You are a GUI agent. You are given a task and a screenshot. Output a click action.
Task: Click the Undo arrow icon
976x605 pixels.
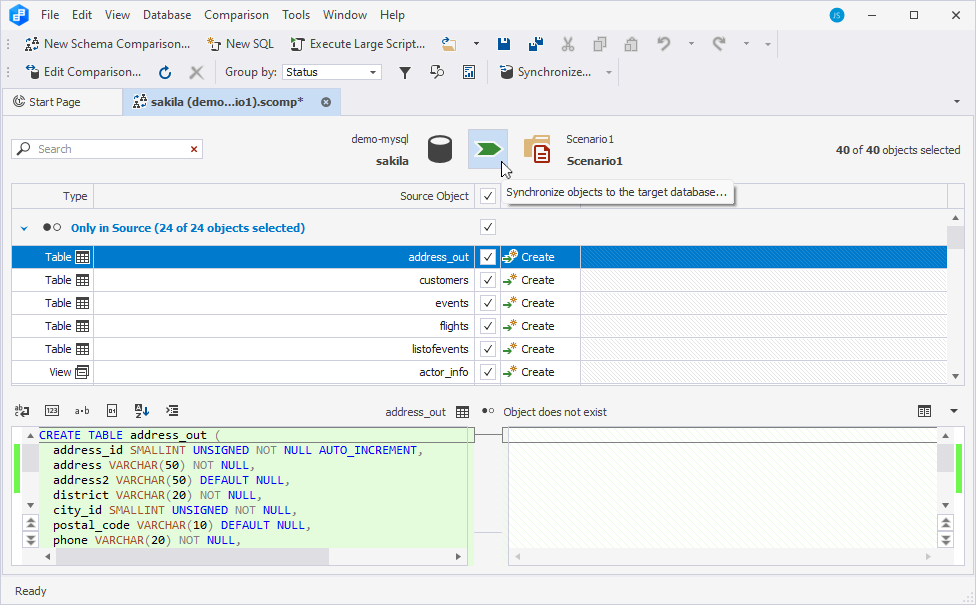[x=664, y=44]
